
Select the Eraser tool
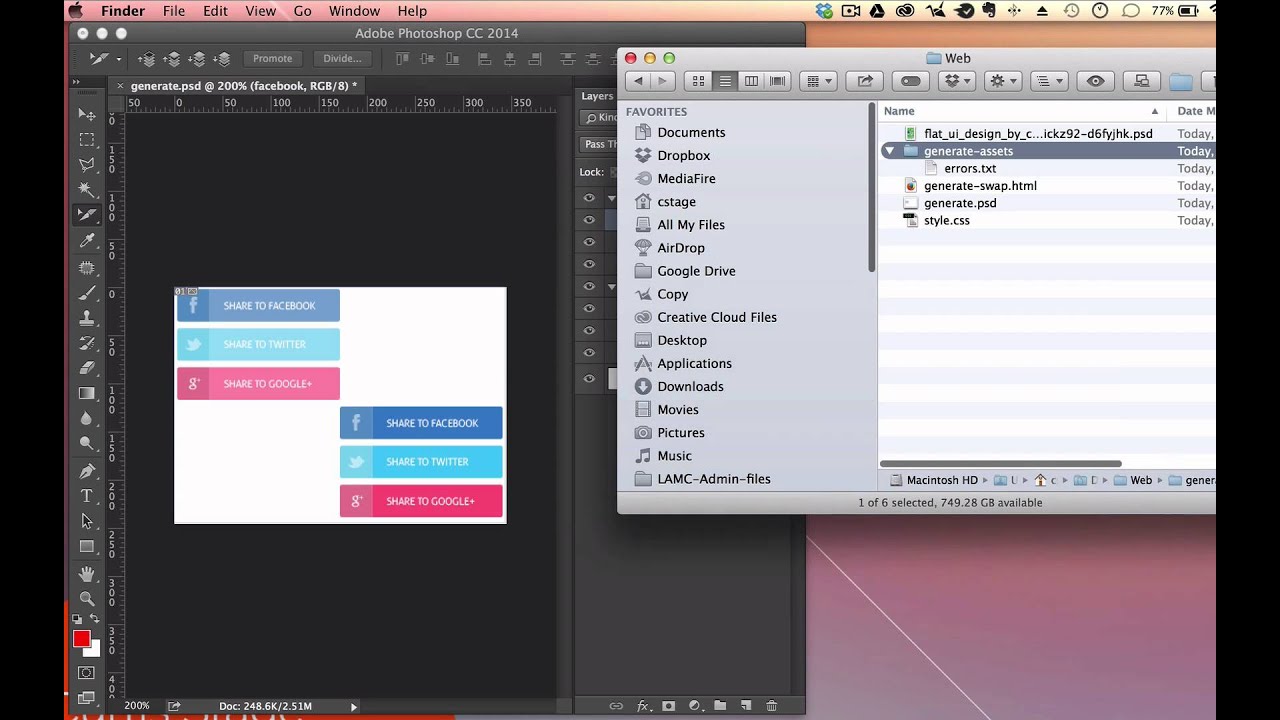(x=87, y=368)
